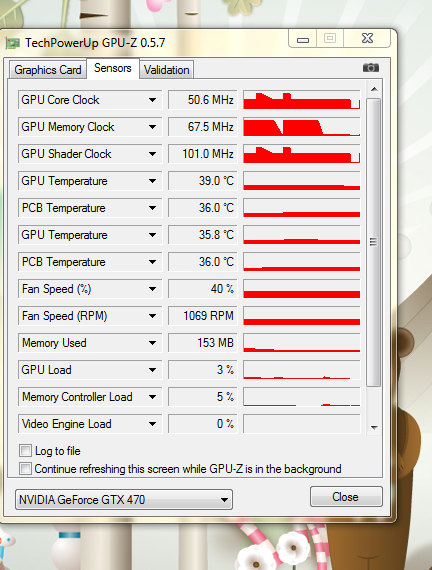Click the sensor list scrollbar thumb
Screen dimensions: 432x570
pyautogui.click(x=374, y=242)
